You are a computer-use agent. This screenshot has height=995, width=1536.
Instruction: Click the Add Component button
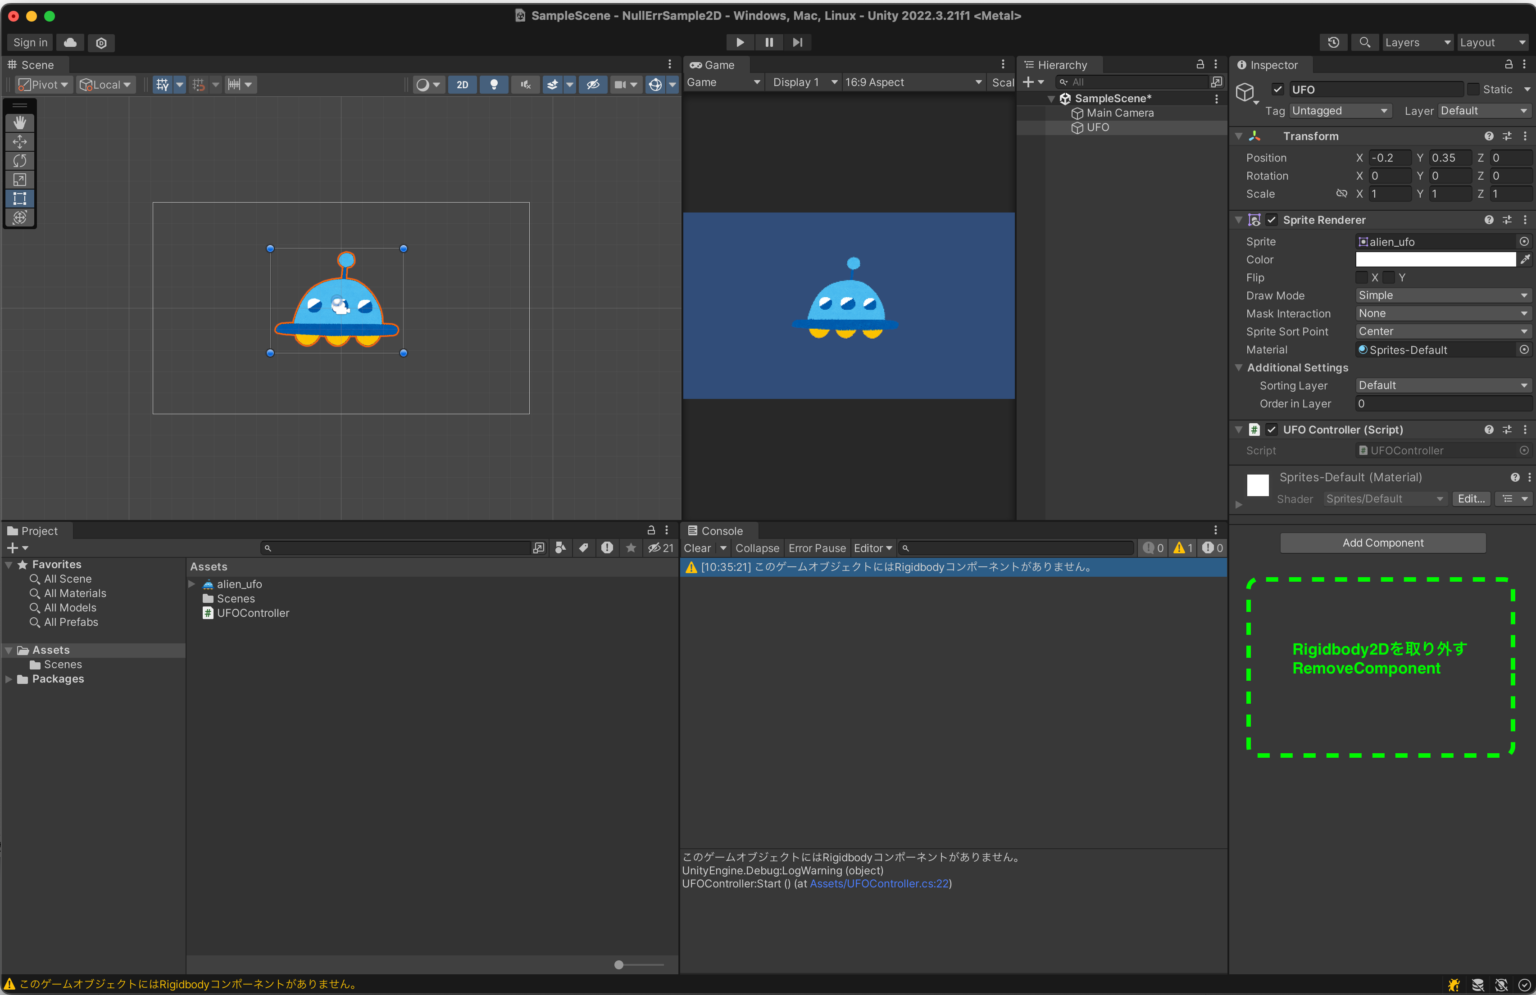(x=1382, y=542)
